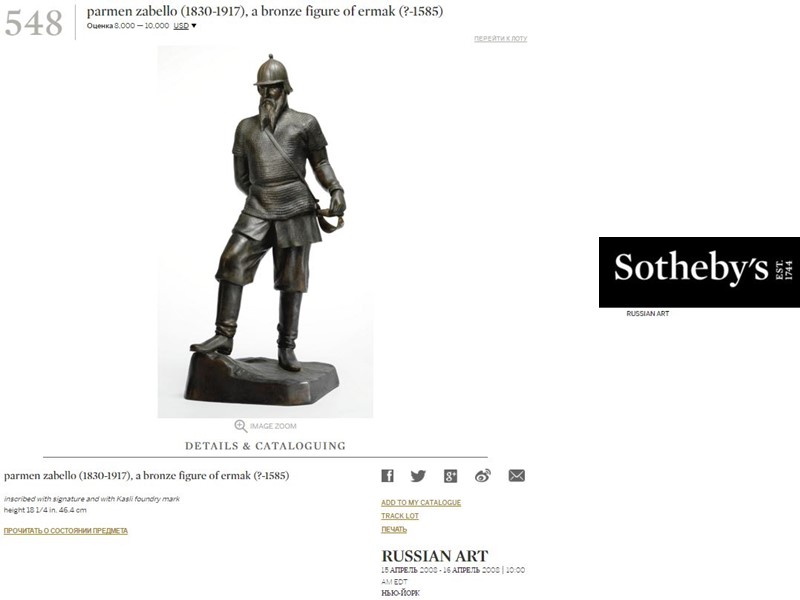Click ADD TO MY CATALOGUE link
Viewport: 800px width, 600px height.
point(421,503)
